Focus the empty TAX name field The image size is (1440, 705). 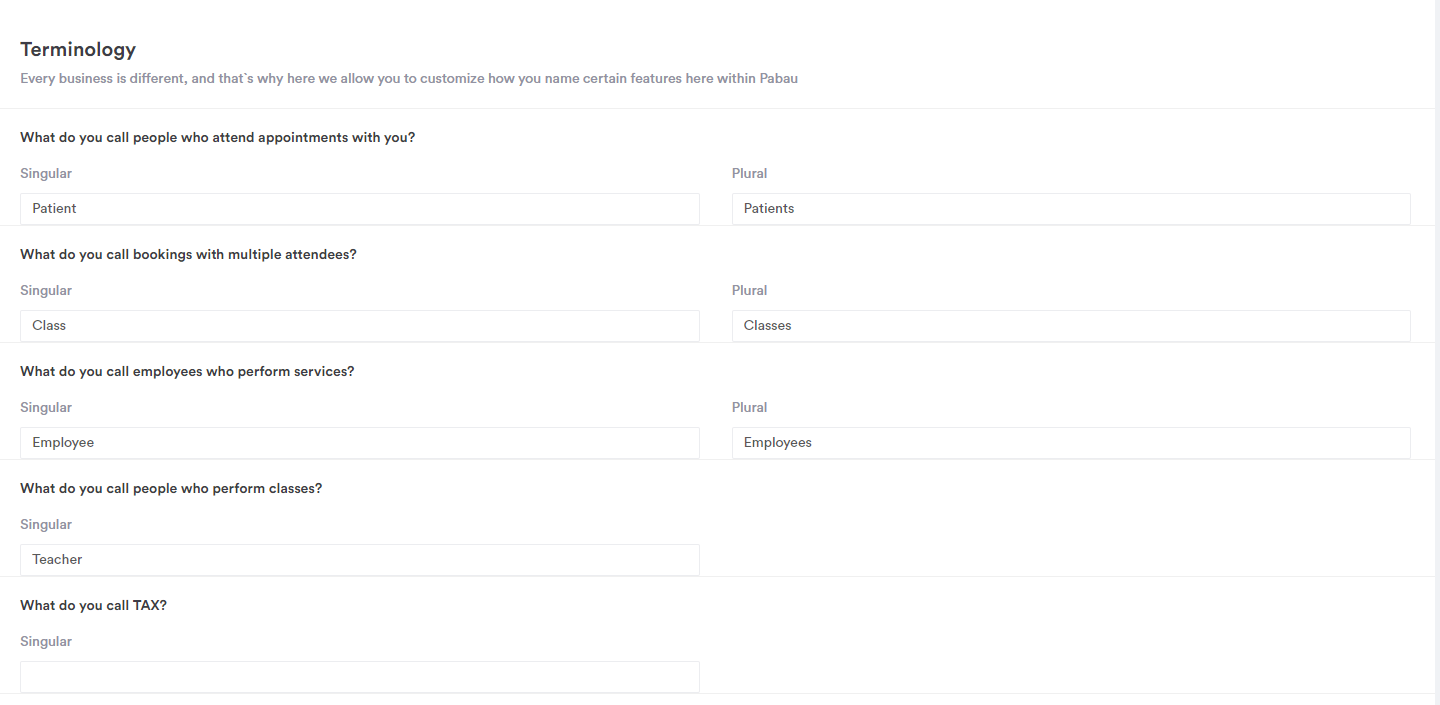pyautogui.click(x=360, y=676)
